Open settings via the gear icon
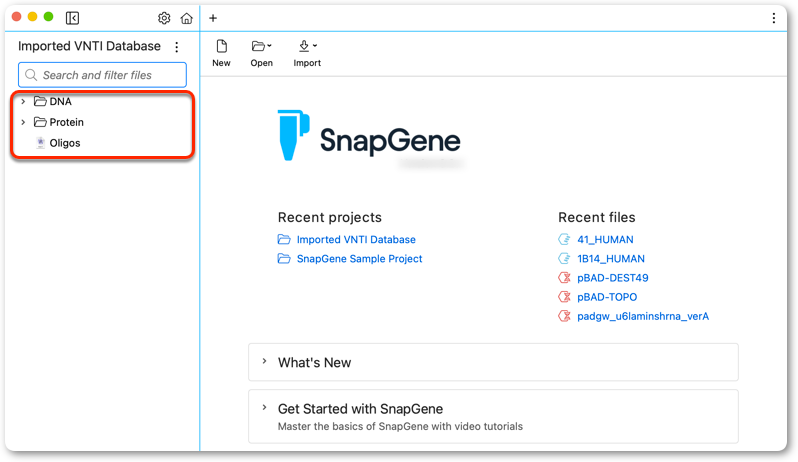The width and height of the screenshot is (798, 462). click(x=164, y=18)
